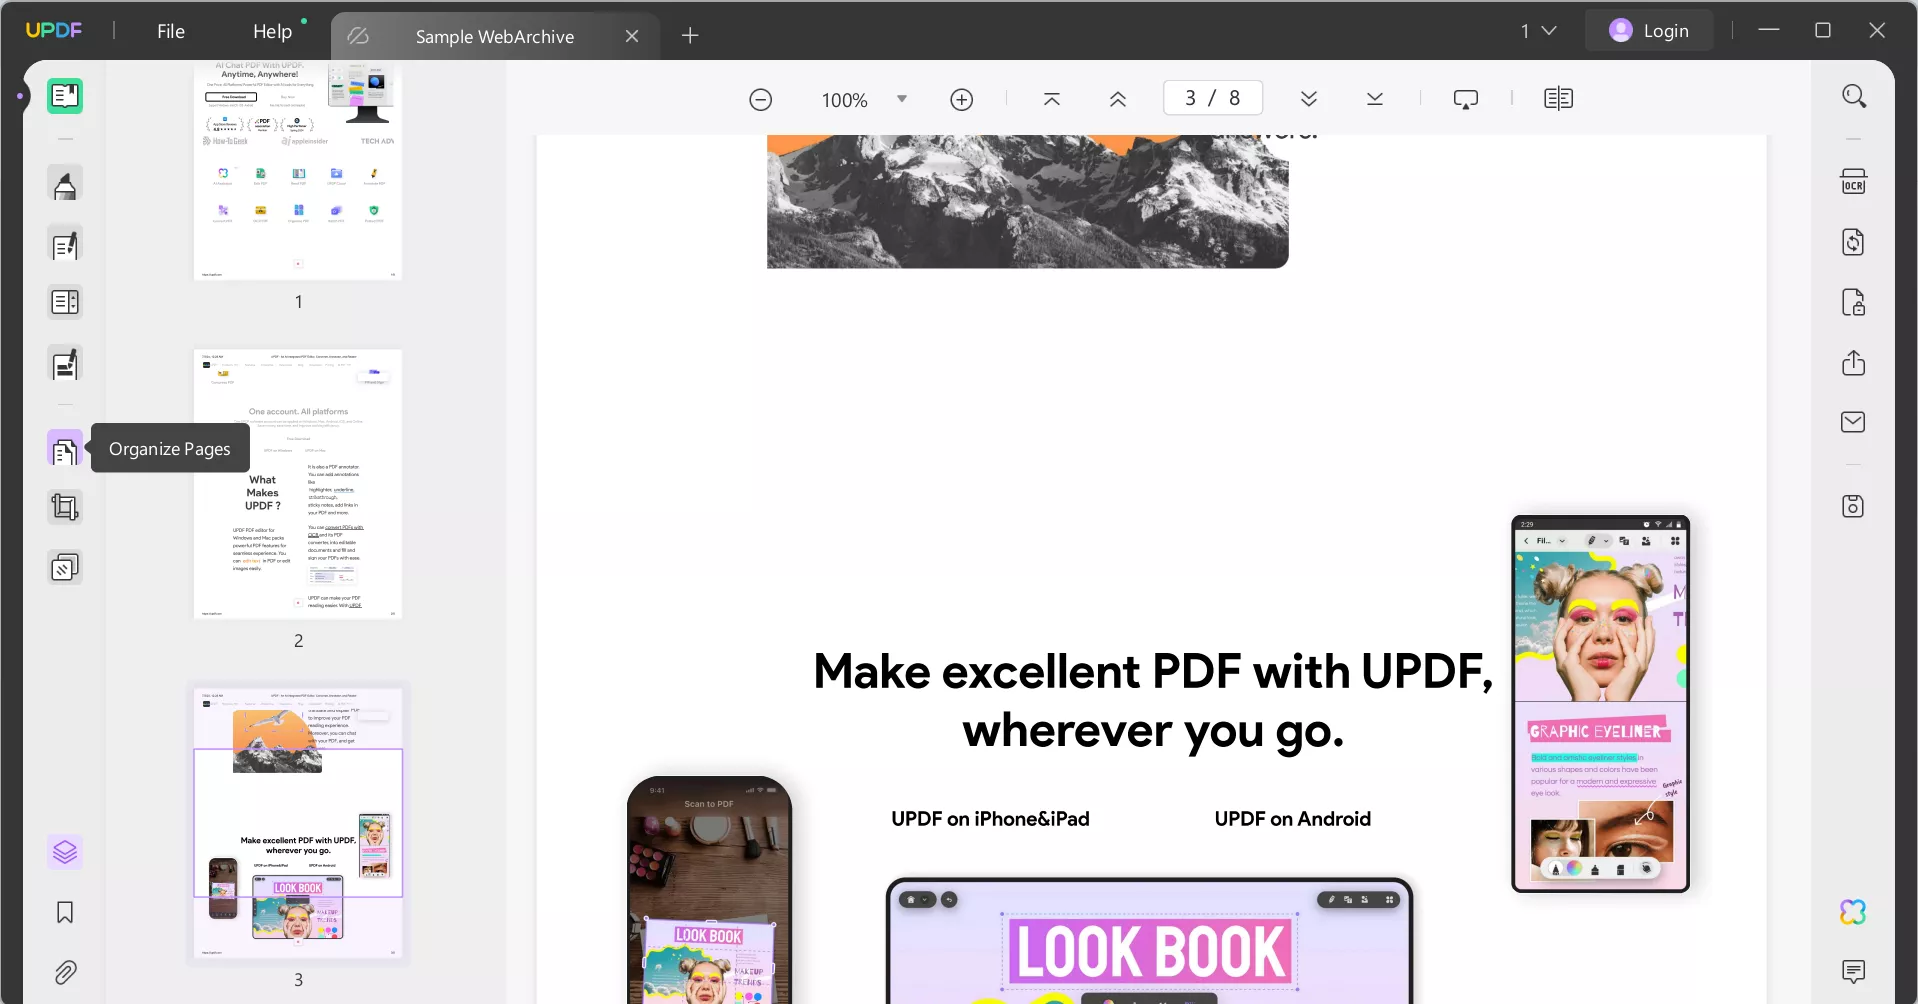The width and height of the screenshot is (1918, 1004).
Task: Add a new tab with the plus button
Action: point(690,36)
